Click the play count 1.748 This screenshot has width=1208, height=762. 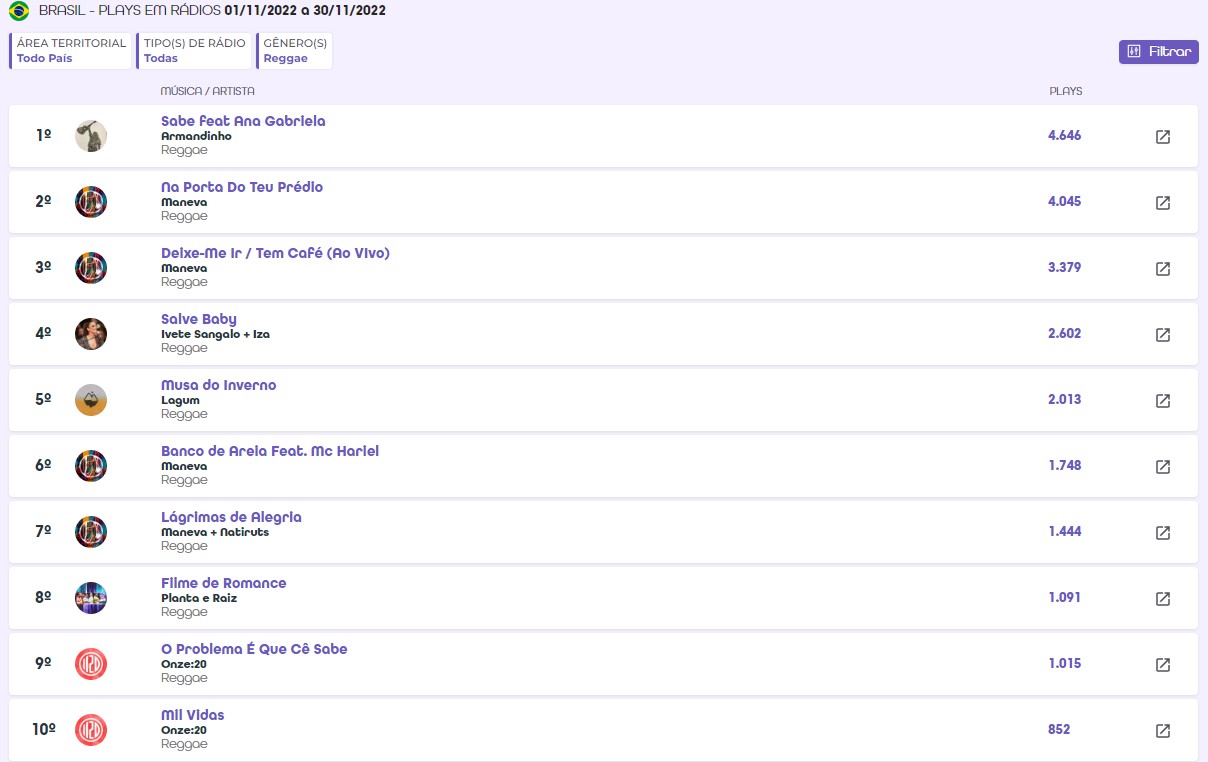coord(1065,465)
